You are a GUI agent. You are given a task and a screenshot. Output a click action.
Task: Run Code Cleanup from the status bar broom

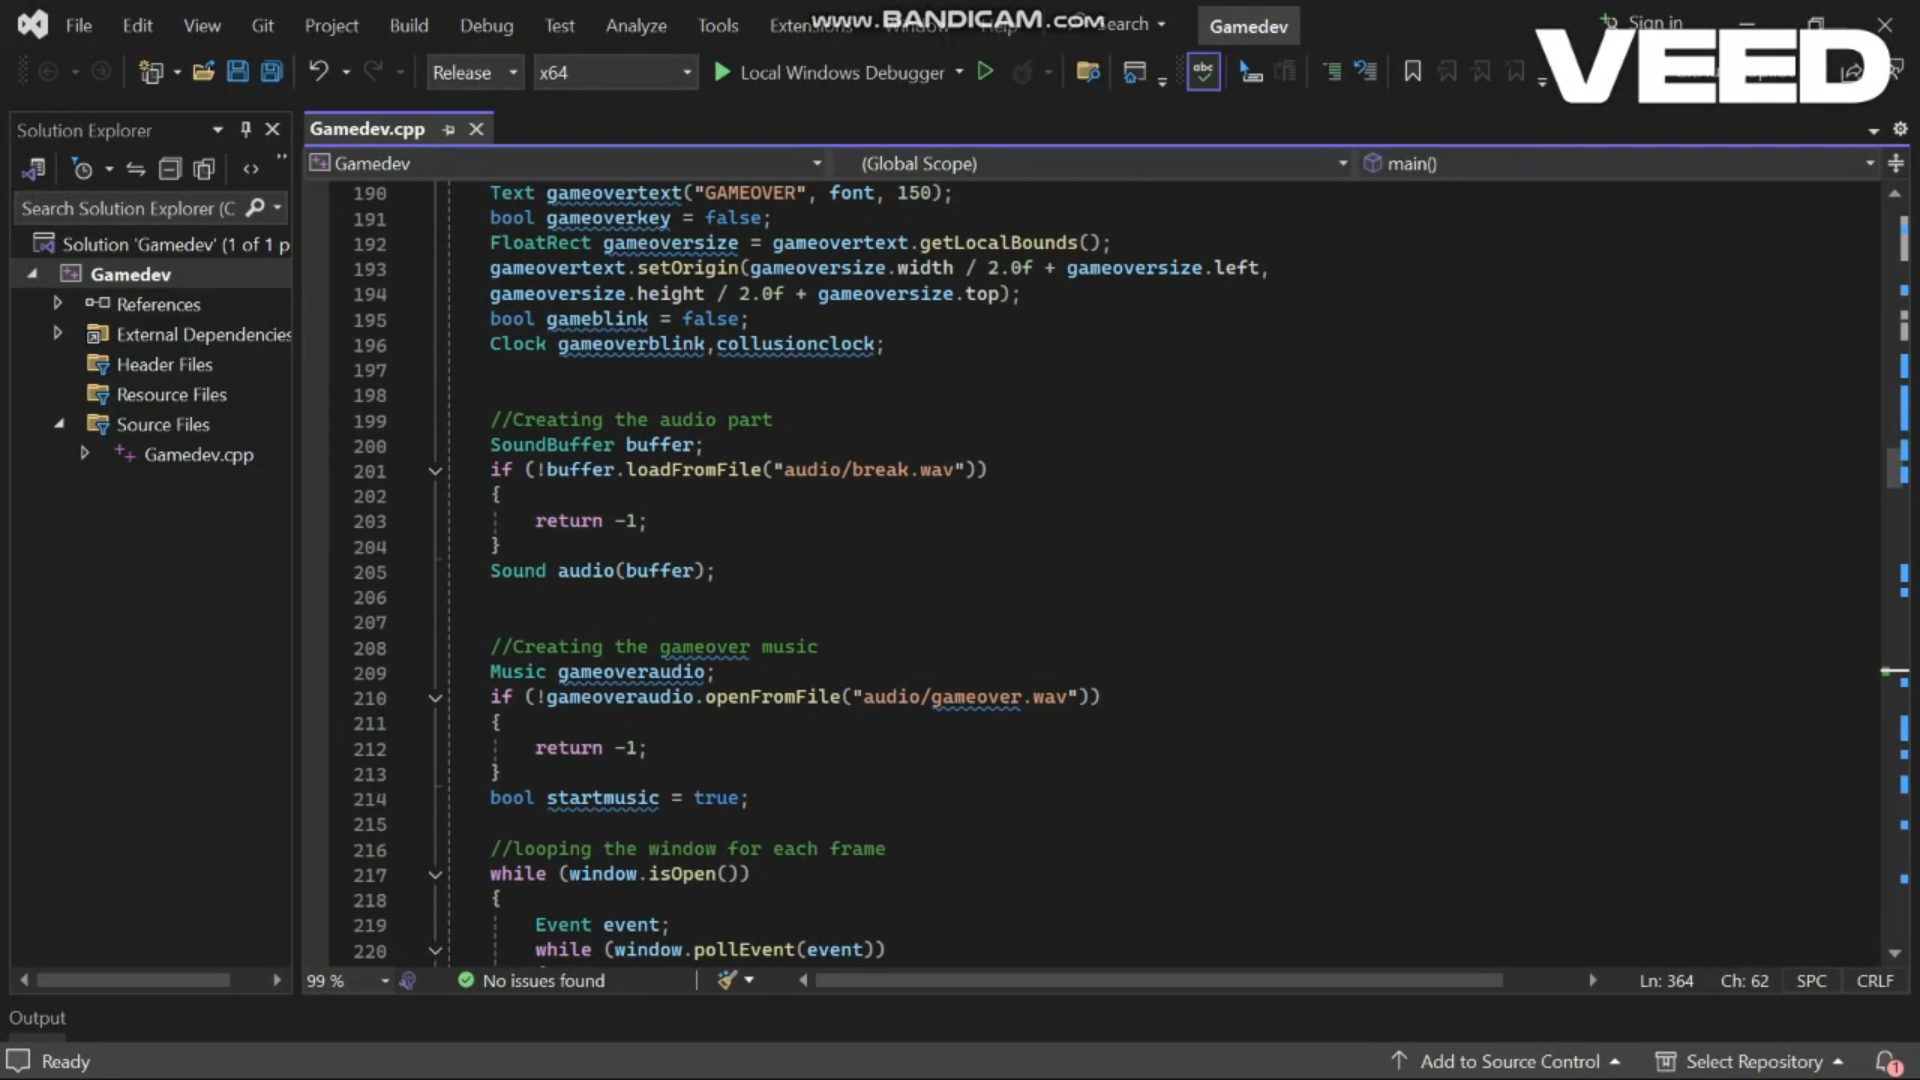(x=729, y=981)
